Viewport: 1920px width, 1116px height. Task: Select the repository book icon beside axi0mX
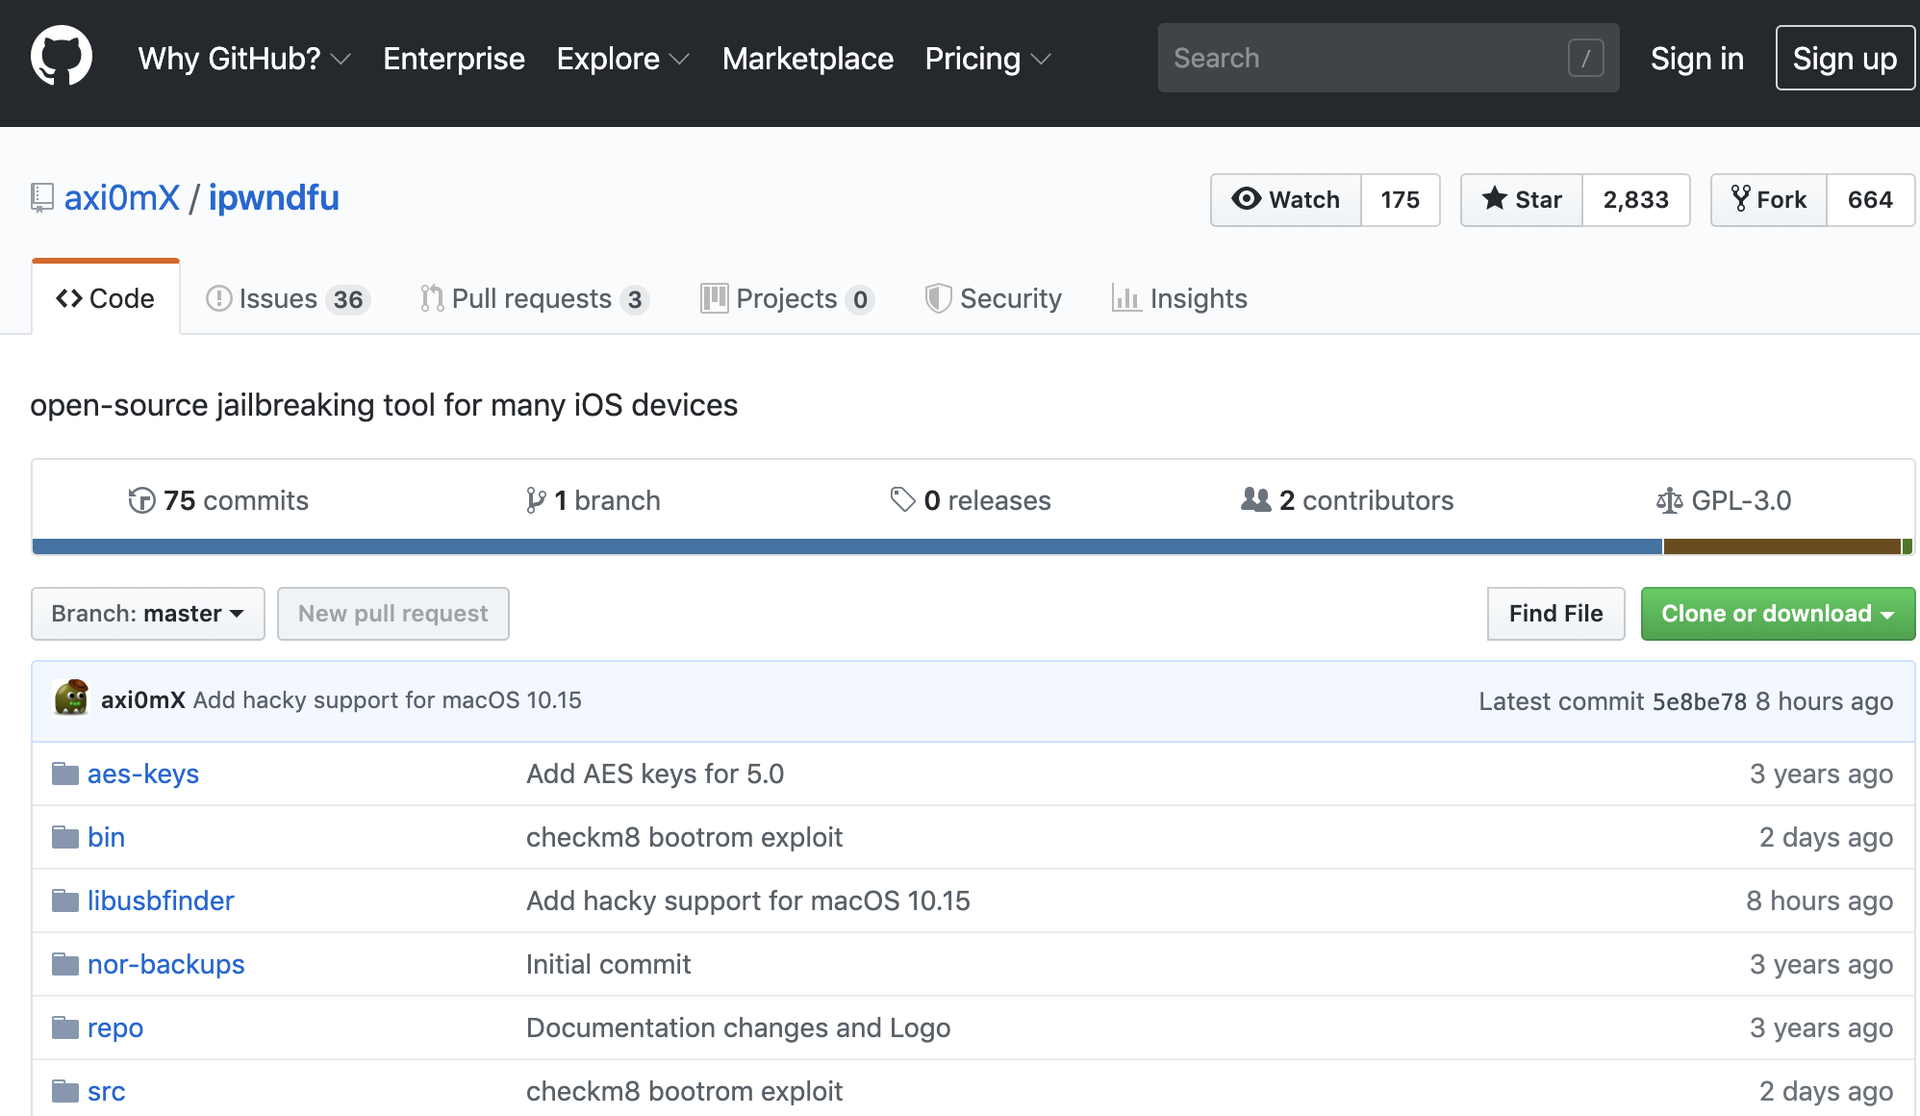click(x=42, y=198)
